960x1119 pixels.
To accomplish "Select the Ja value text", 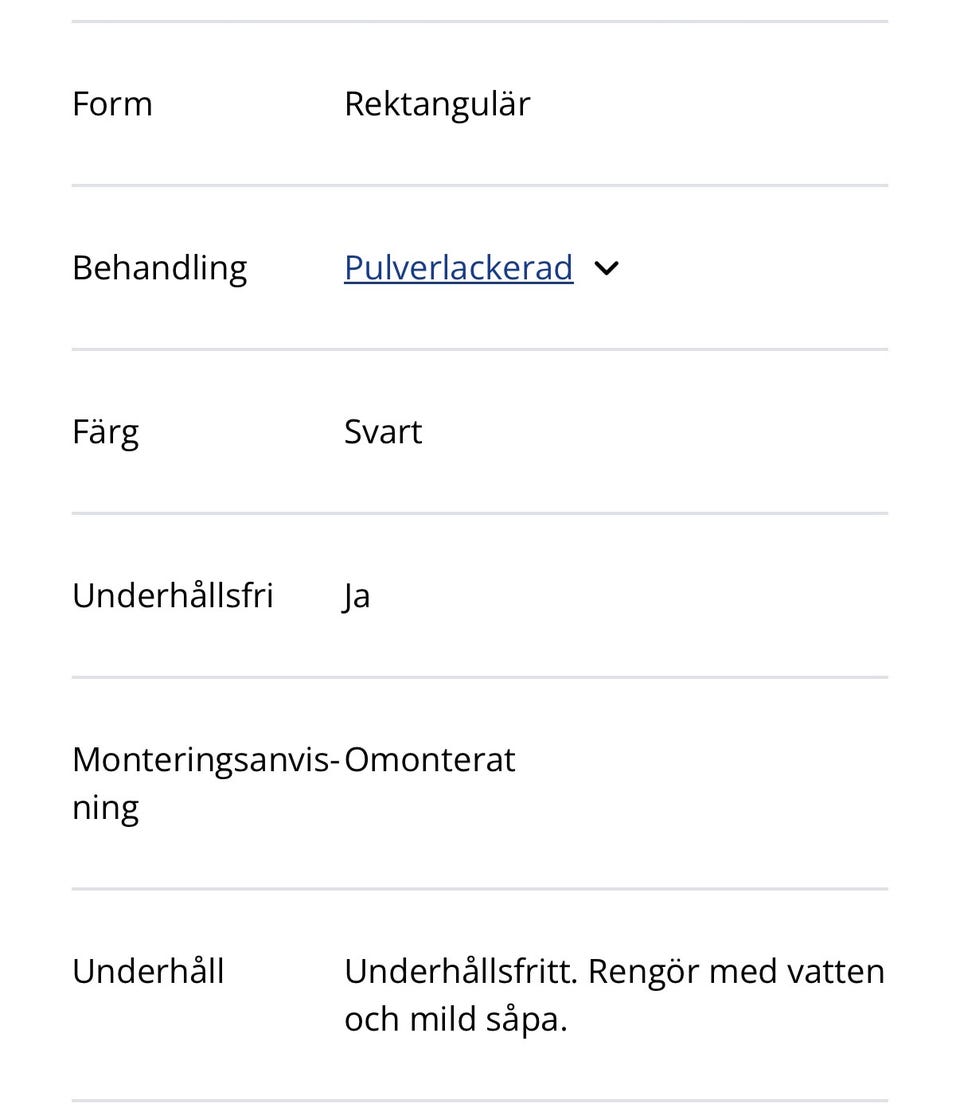I will point(357,596).
